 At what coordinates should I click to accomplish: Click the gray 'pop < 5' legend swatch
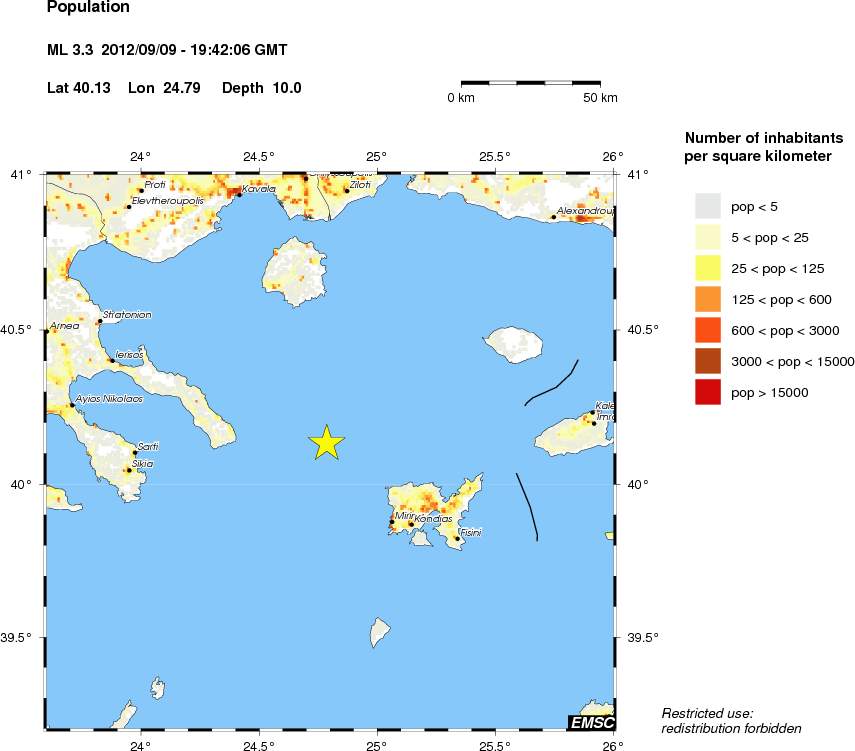coord(708,206)
